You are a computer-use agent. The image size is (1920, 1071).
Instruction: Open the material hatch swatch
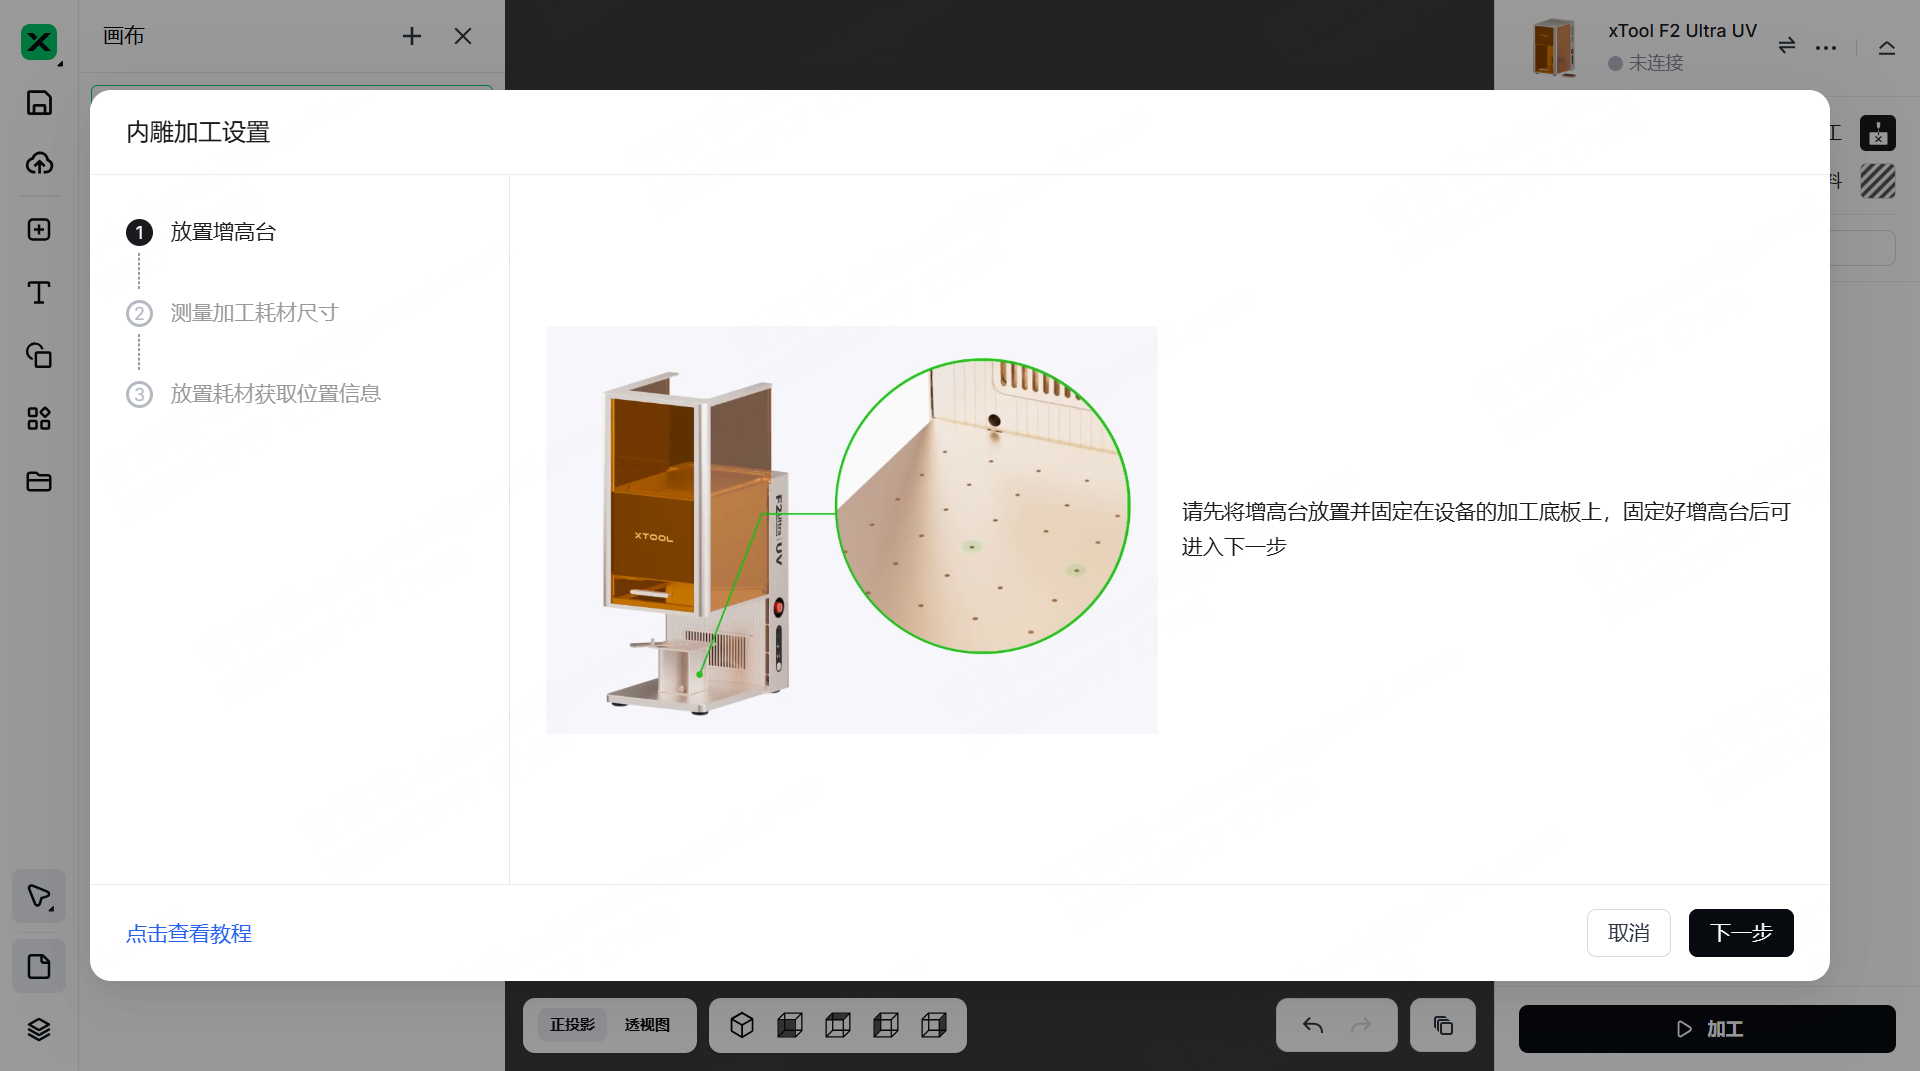[1878, 181]
